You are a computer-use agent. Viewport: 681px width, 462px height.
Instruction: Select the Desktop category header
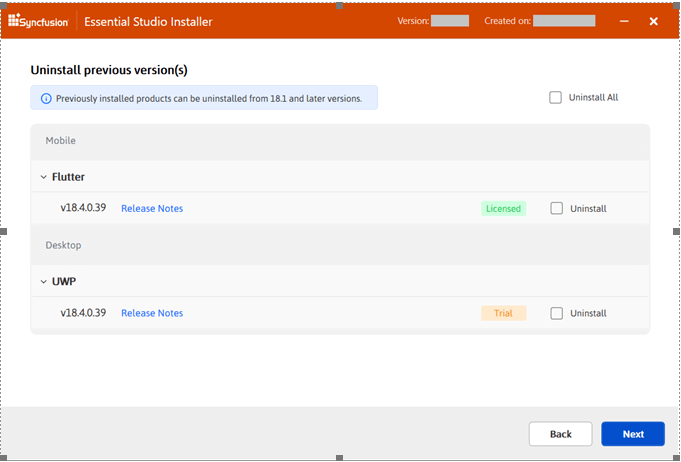pyautogui.click(x=63, y=245)
